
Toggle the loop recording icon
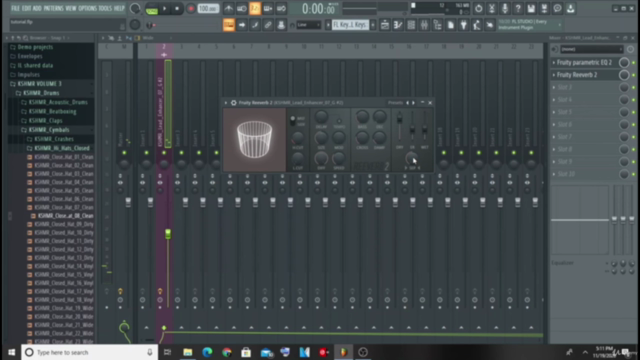(x=281, y=8)
